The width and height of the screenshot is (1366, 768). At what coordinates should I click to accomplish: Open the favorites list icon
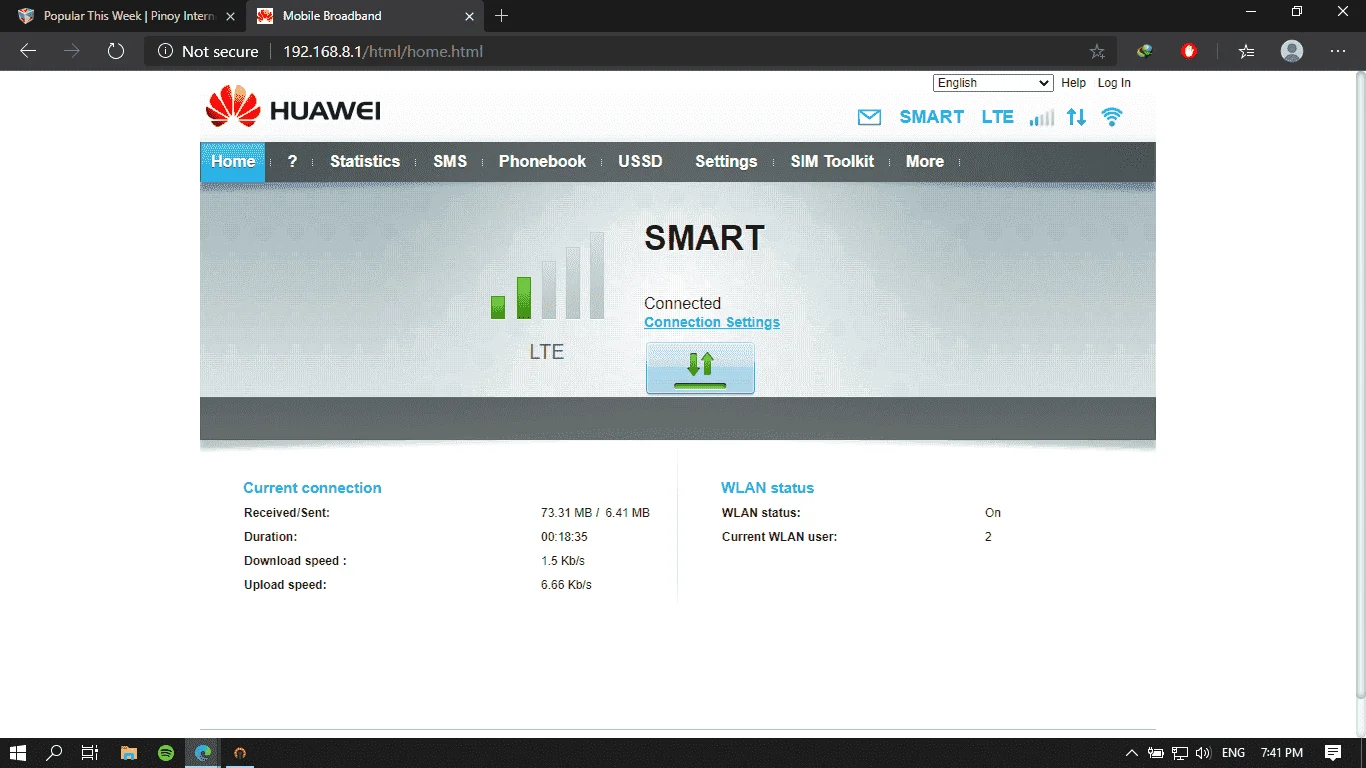1246,51
